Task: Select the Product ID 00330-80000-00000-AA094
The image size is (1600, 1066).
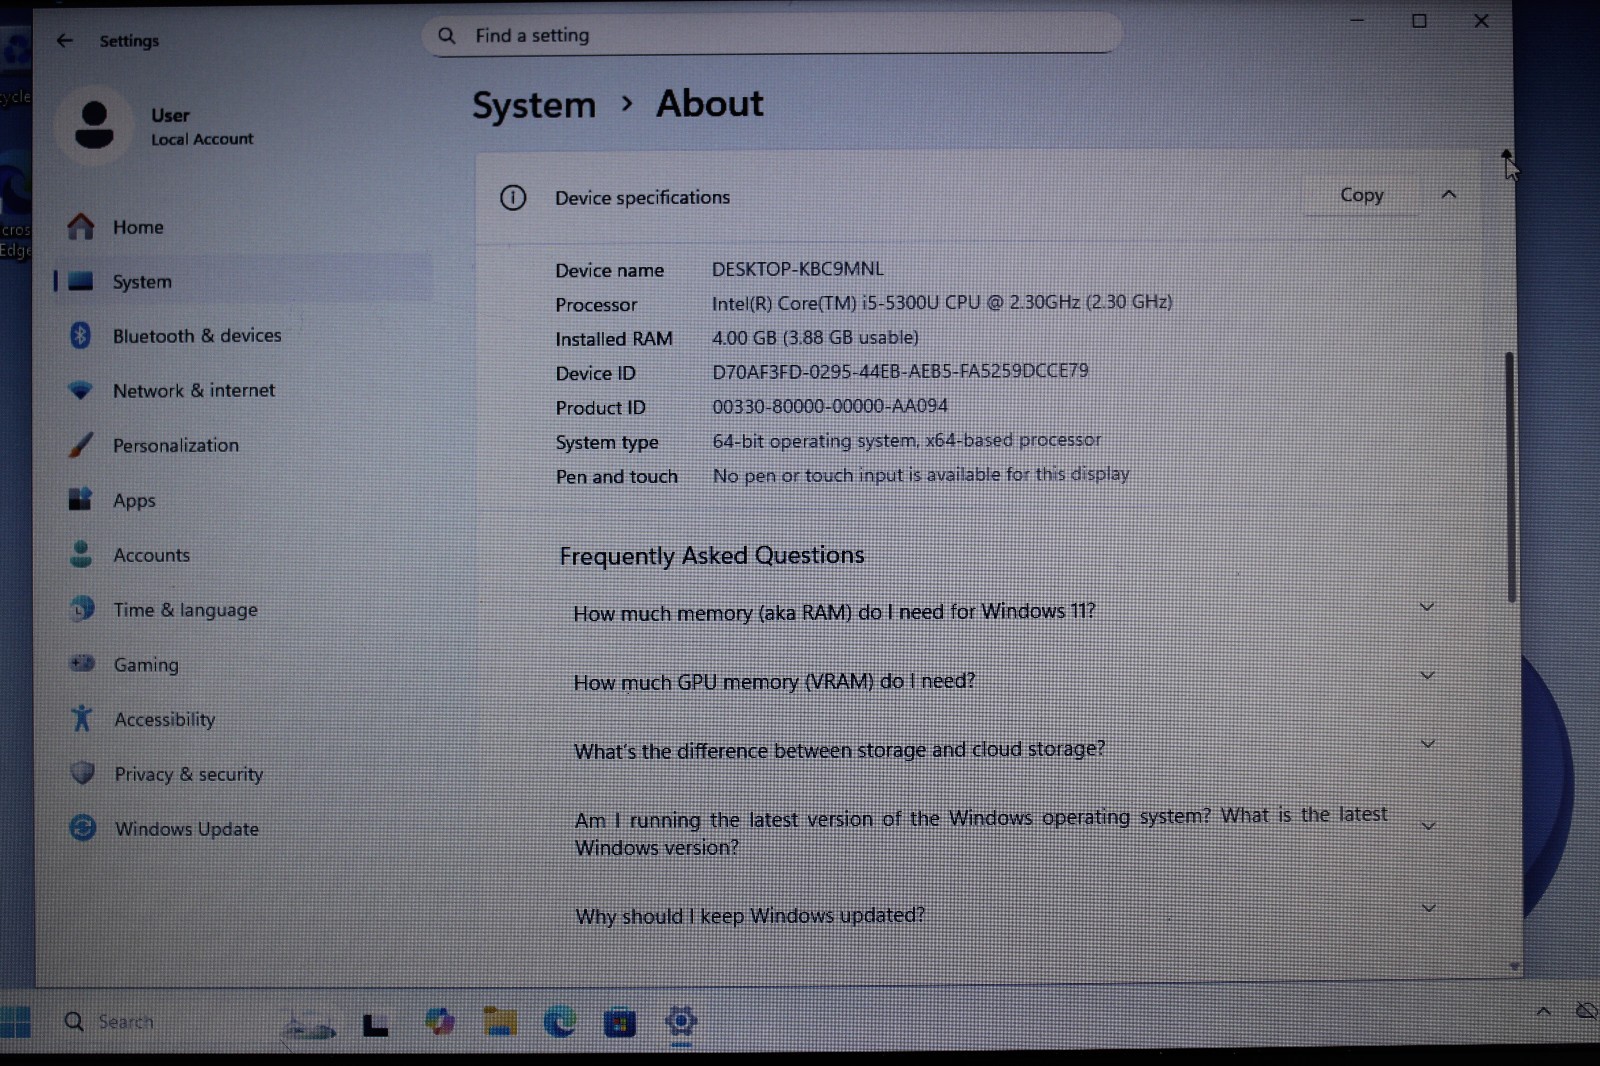Action: (829, 406)
